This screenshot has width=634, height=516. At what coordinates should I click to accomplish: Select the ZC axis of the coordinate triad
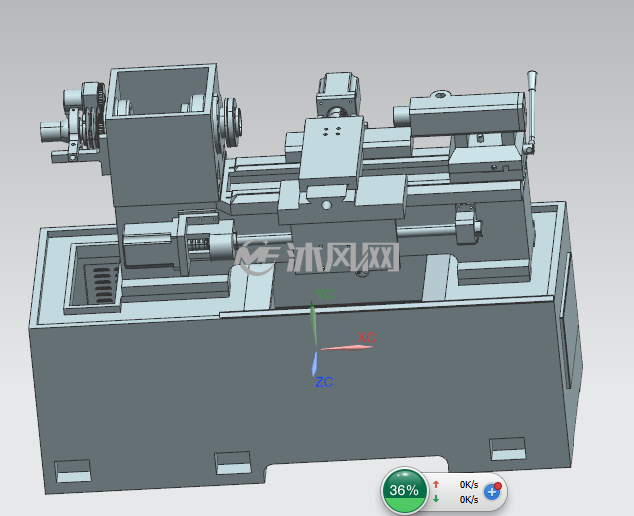pyautogui.click(x=314, y=363)
